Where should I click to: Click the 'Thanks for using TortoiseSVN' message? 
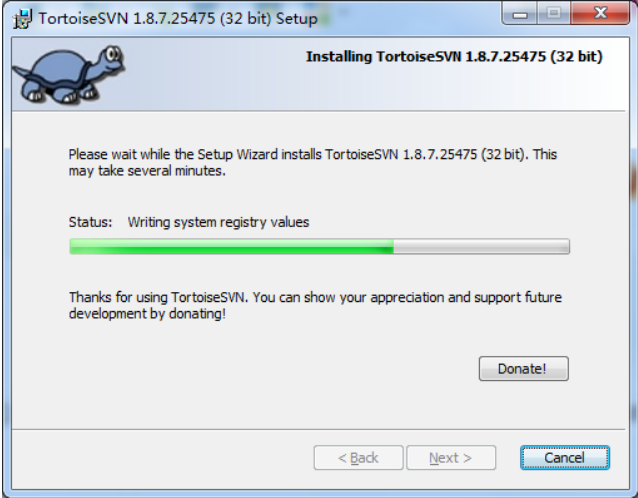[x=315, y=305]
